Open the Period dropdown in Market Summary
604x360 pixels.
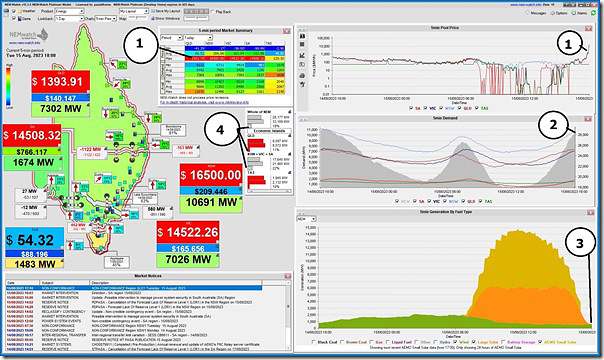(171, 38)
